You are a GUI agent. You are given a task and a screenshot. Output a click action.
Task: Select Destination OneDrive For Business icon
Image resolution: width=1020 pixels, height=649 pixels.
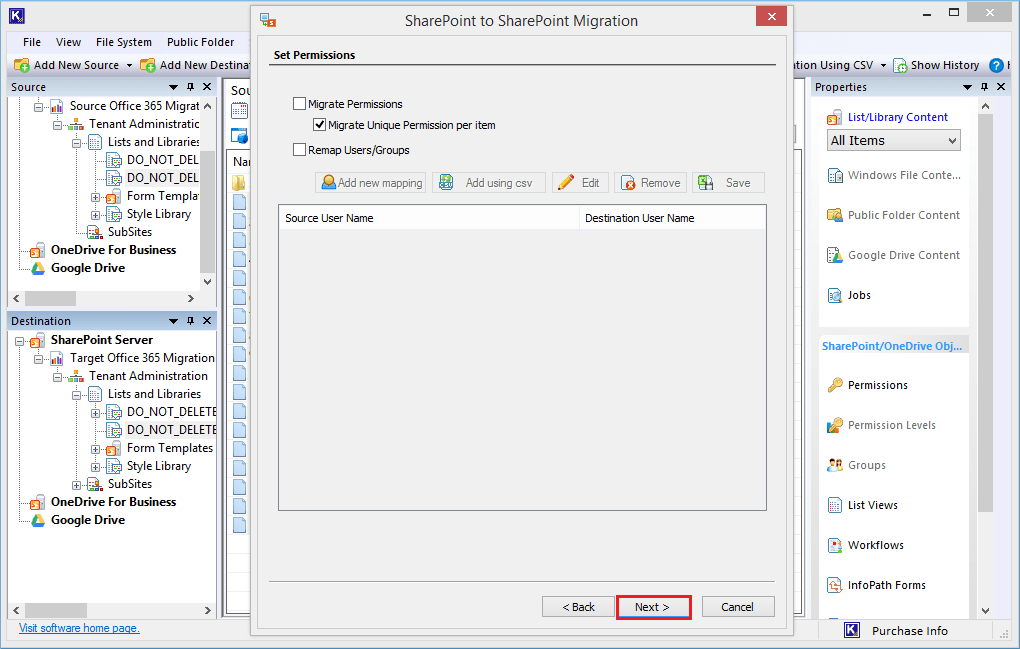coord(38,503)
